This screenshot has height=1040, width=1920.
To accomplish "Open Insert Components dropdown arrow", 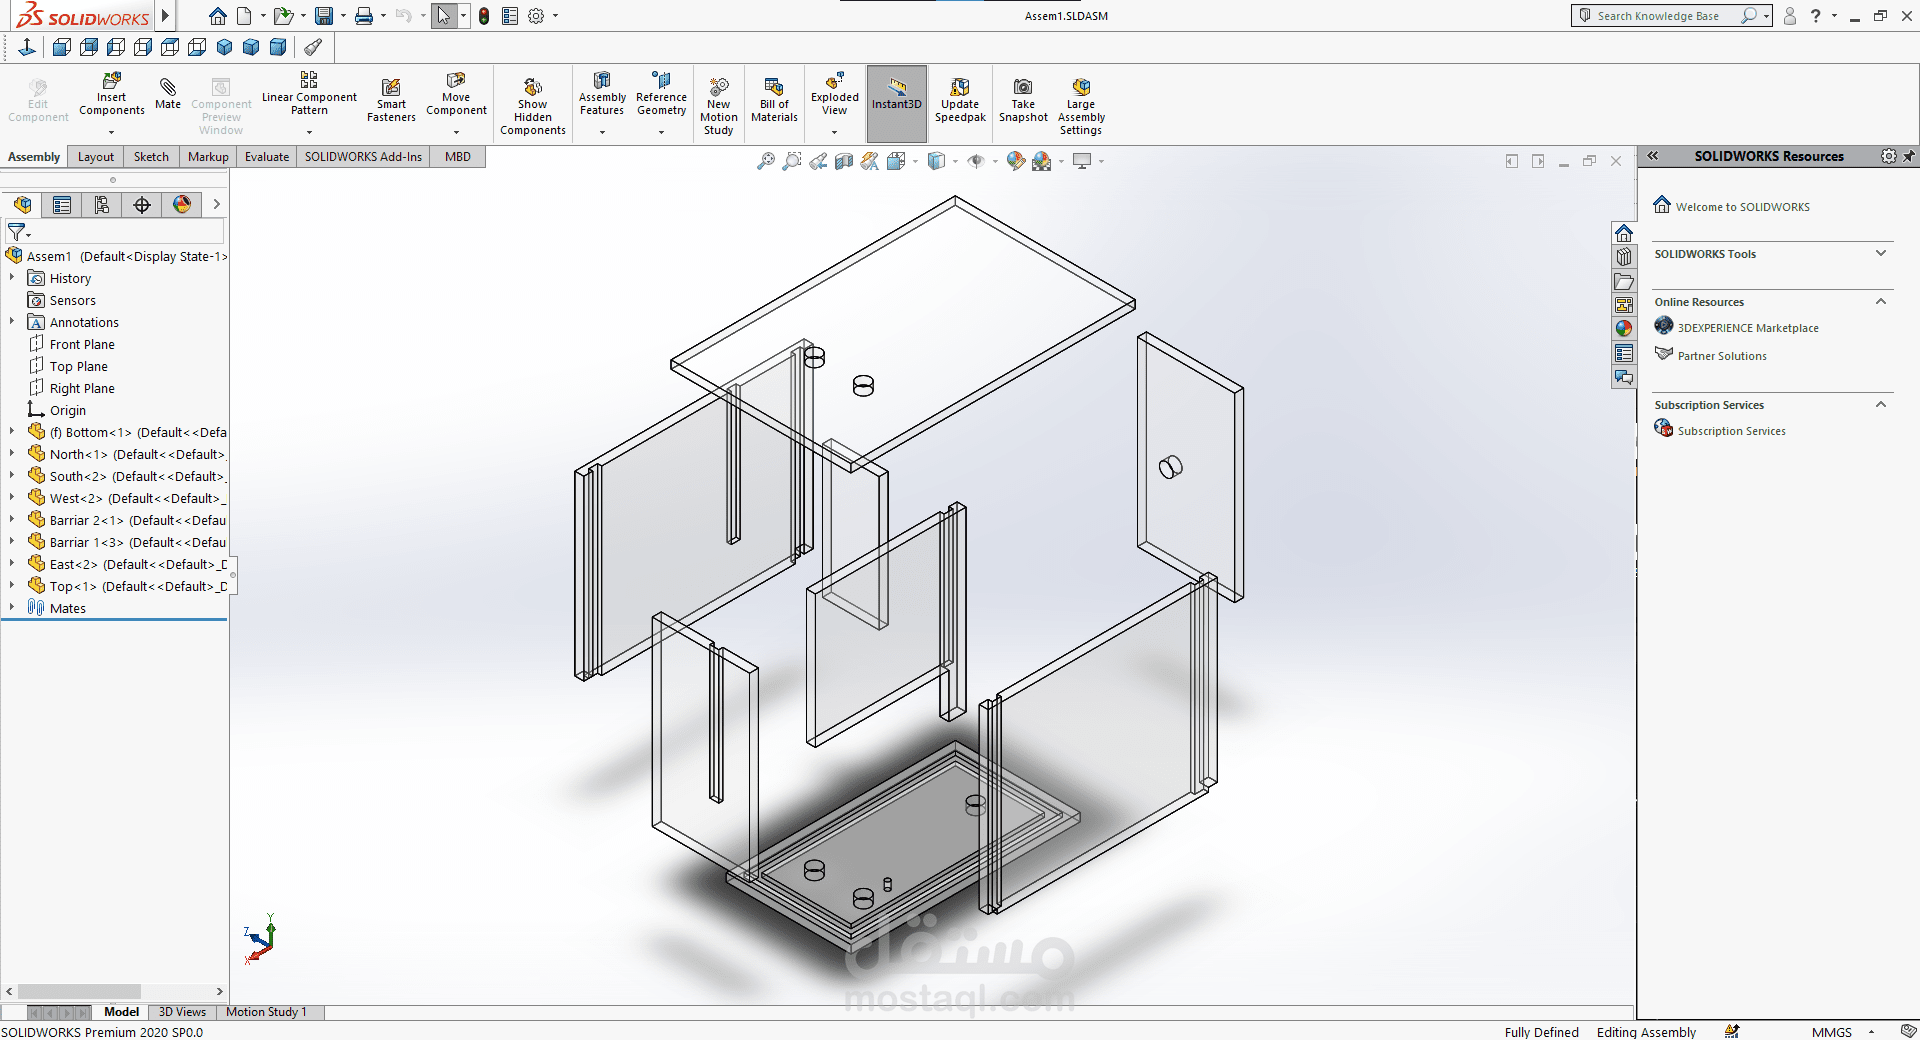I will click(x=112, y=132).
